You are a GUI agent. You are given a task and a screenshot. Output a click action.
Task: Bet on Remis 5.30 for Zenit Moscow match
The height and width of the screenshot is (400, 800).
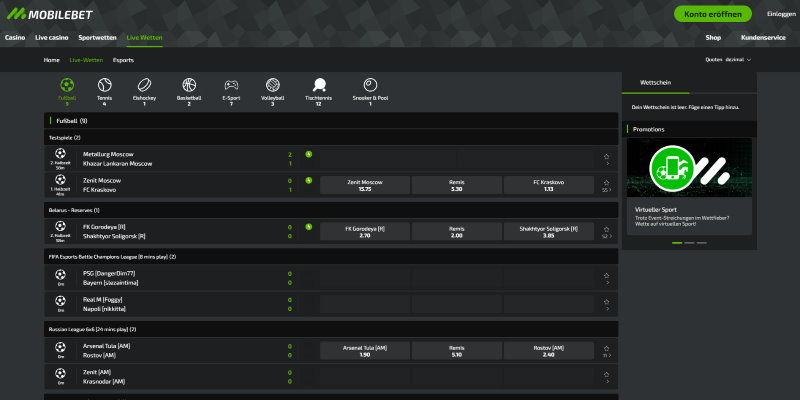[457, 185]
